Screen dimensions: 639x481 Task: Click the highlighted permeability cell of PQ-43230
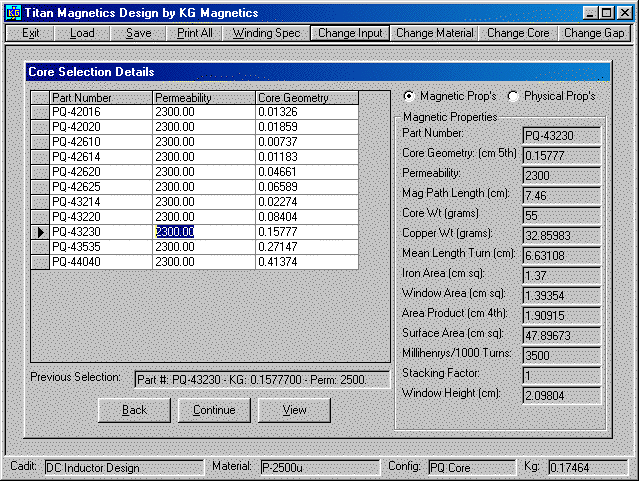(204, 232)
